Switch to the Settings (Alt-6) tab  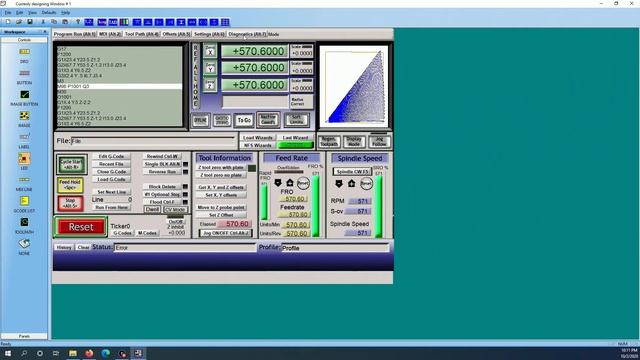click(x=209, y=34)
